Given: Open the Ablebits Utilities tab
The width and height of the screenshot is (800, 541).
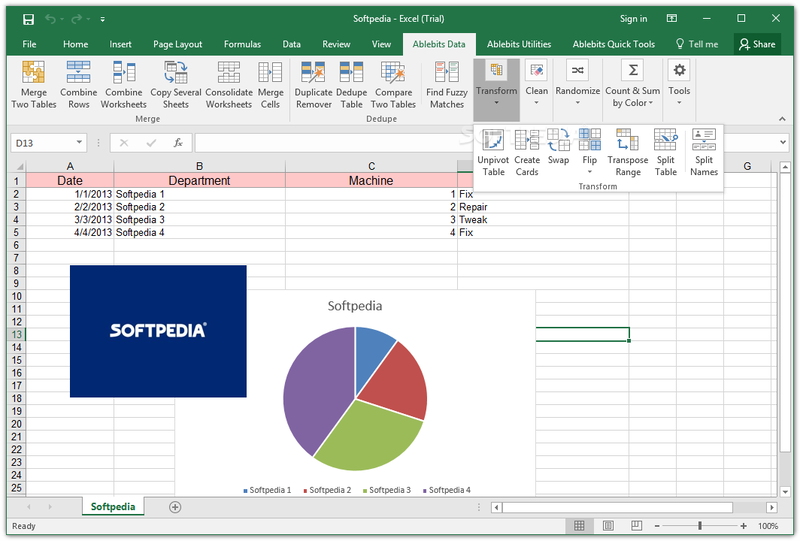Looking at the screenshot, I should click(x=519, y=44).
